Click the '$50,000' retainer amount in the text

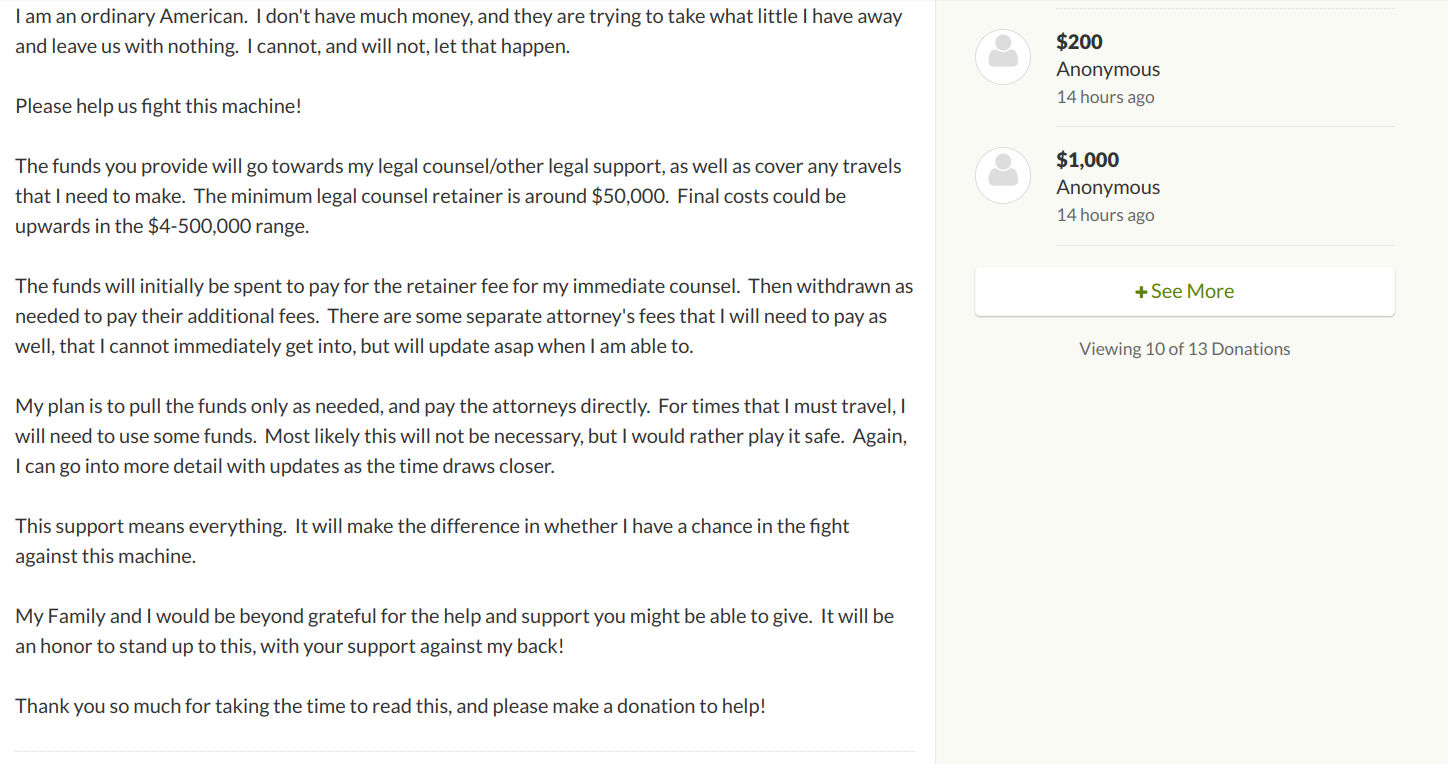coord(628,196)
